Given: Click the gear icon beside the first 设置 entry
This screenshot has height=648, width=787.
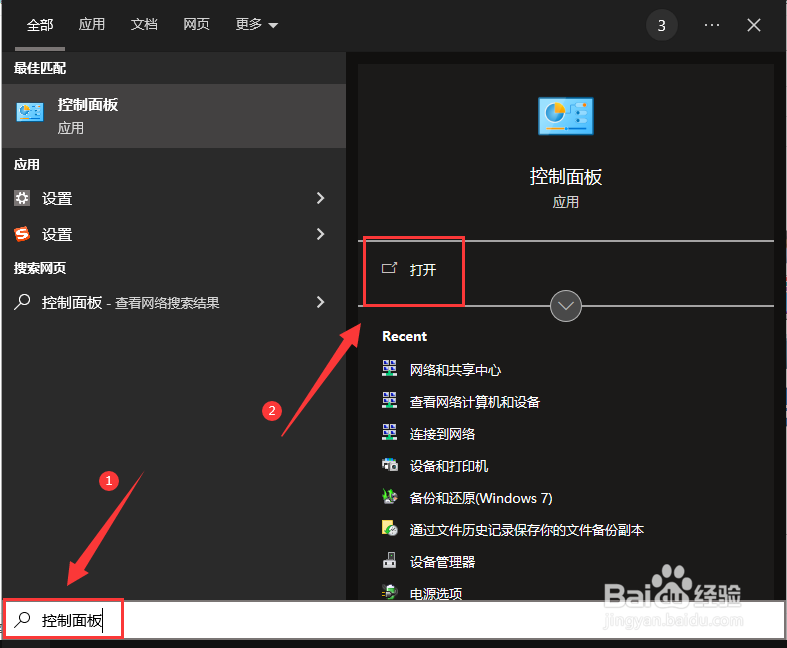Looking at the screenshot, I should tap(22, 198).
